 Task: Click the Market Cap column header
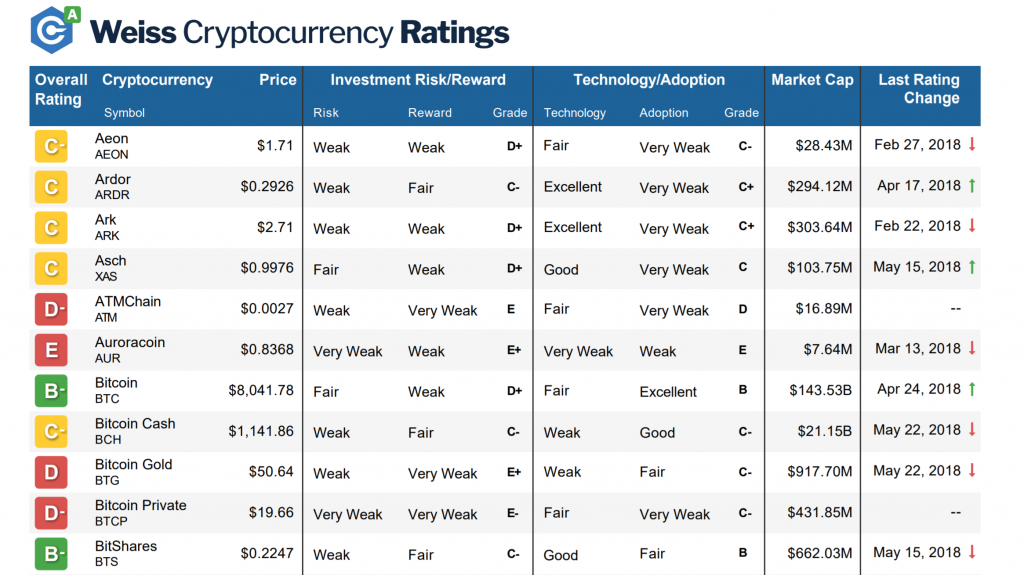point(812,80)
